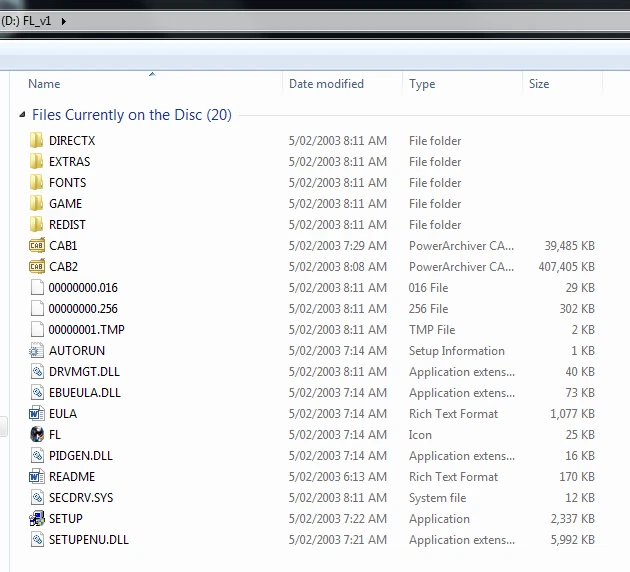
Task: Click the SECDRV.SYS system file icon
Action: pyautogui.click(x=37, y=498)
